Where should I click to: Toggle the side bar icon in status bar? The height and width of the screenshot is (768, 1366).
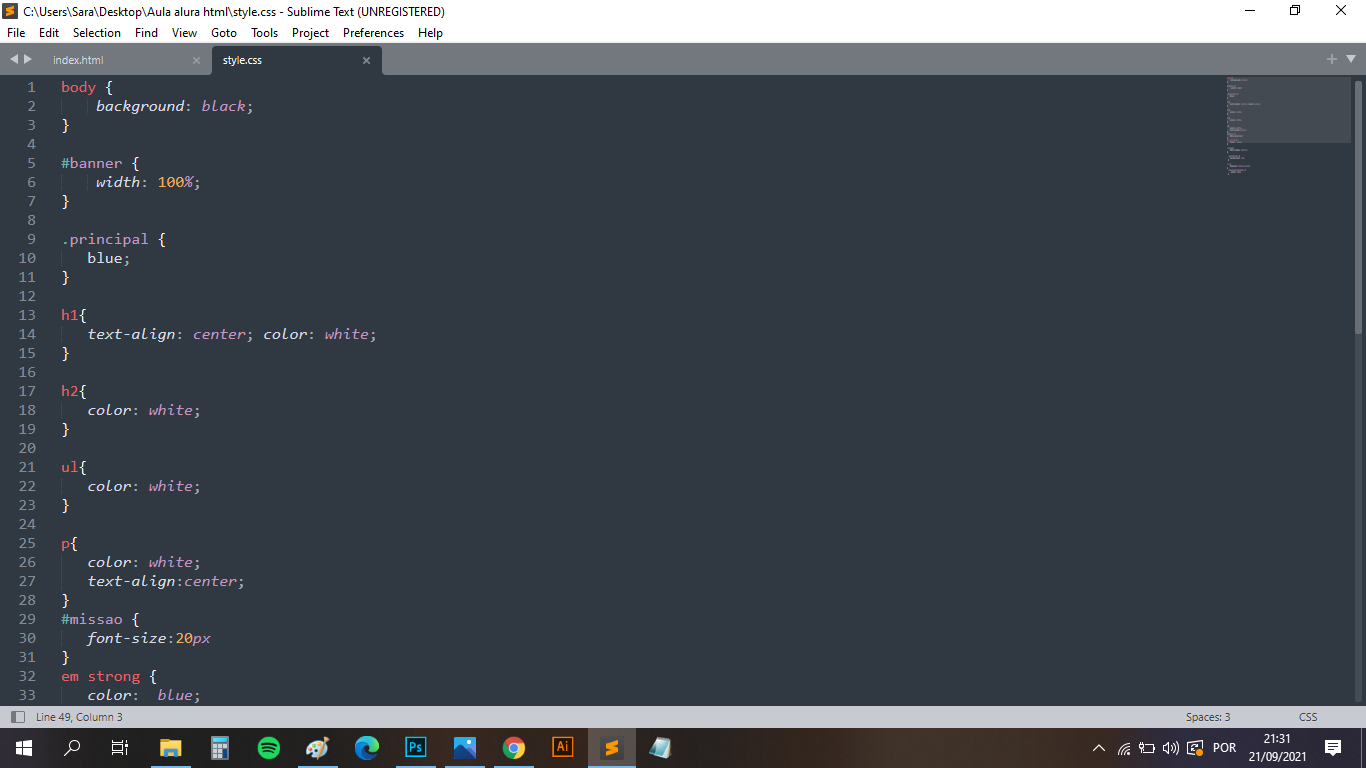click(18, 717)
